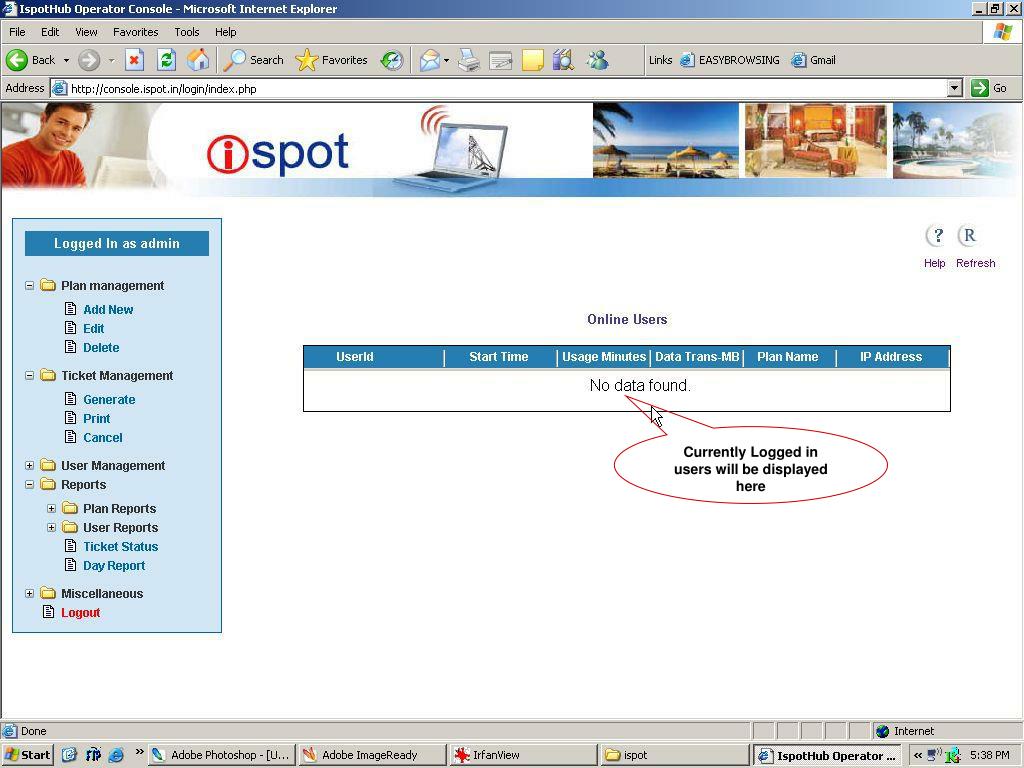
Task: Click the browser Refresh toolbar icon
Action: point(166,60)
